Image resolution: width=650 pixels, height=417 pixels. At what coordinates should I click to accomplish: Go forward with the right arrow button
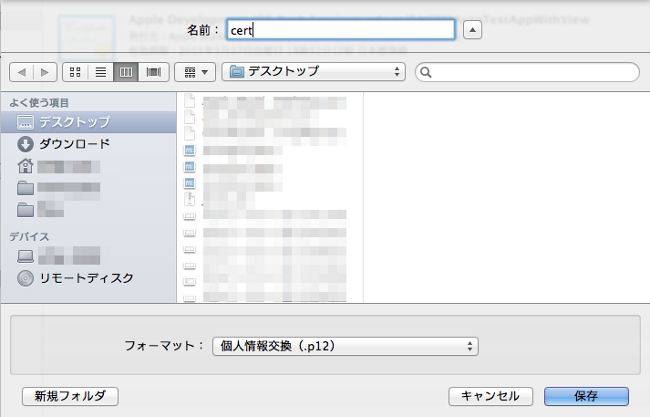[45, 72]
